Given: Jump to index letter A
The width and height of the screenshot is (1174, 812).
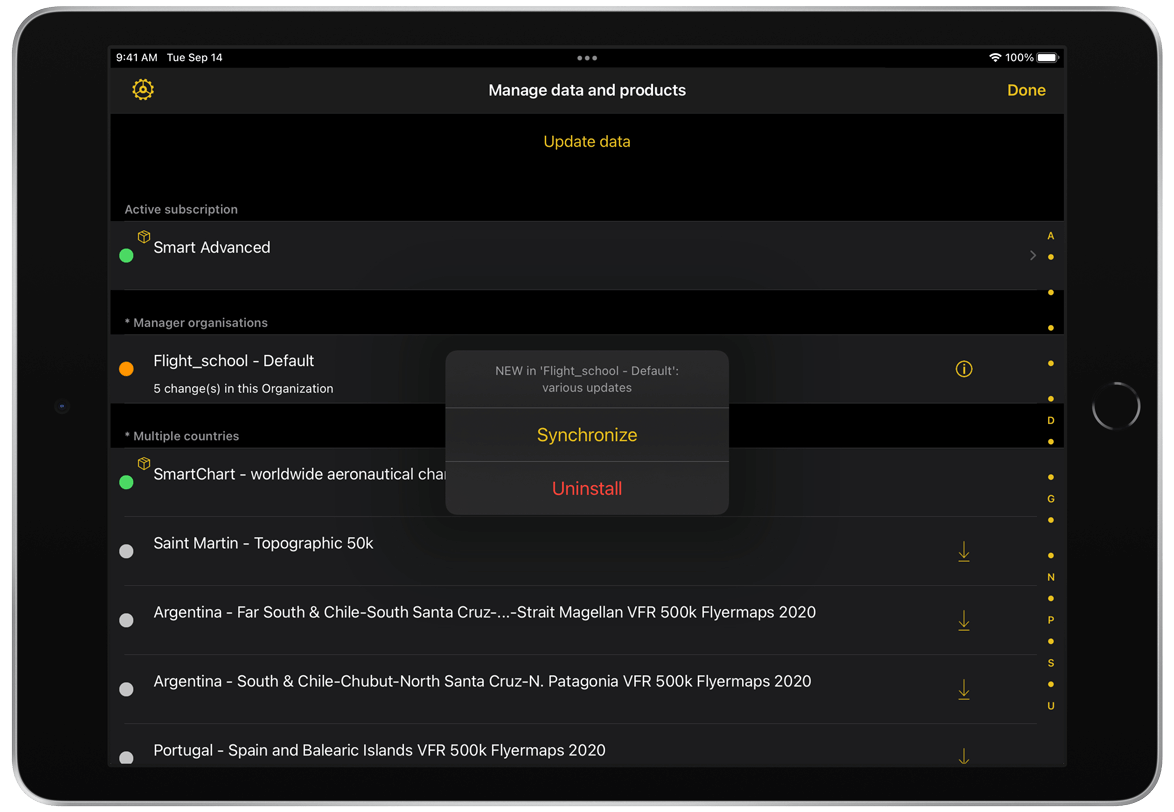Looking at the screenshot, I should pos(1050,236).
